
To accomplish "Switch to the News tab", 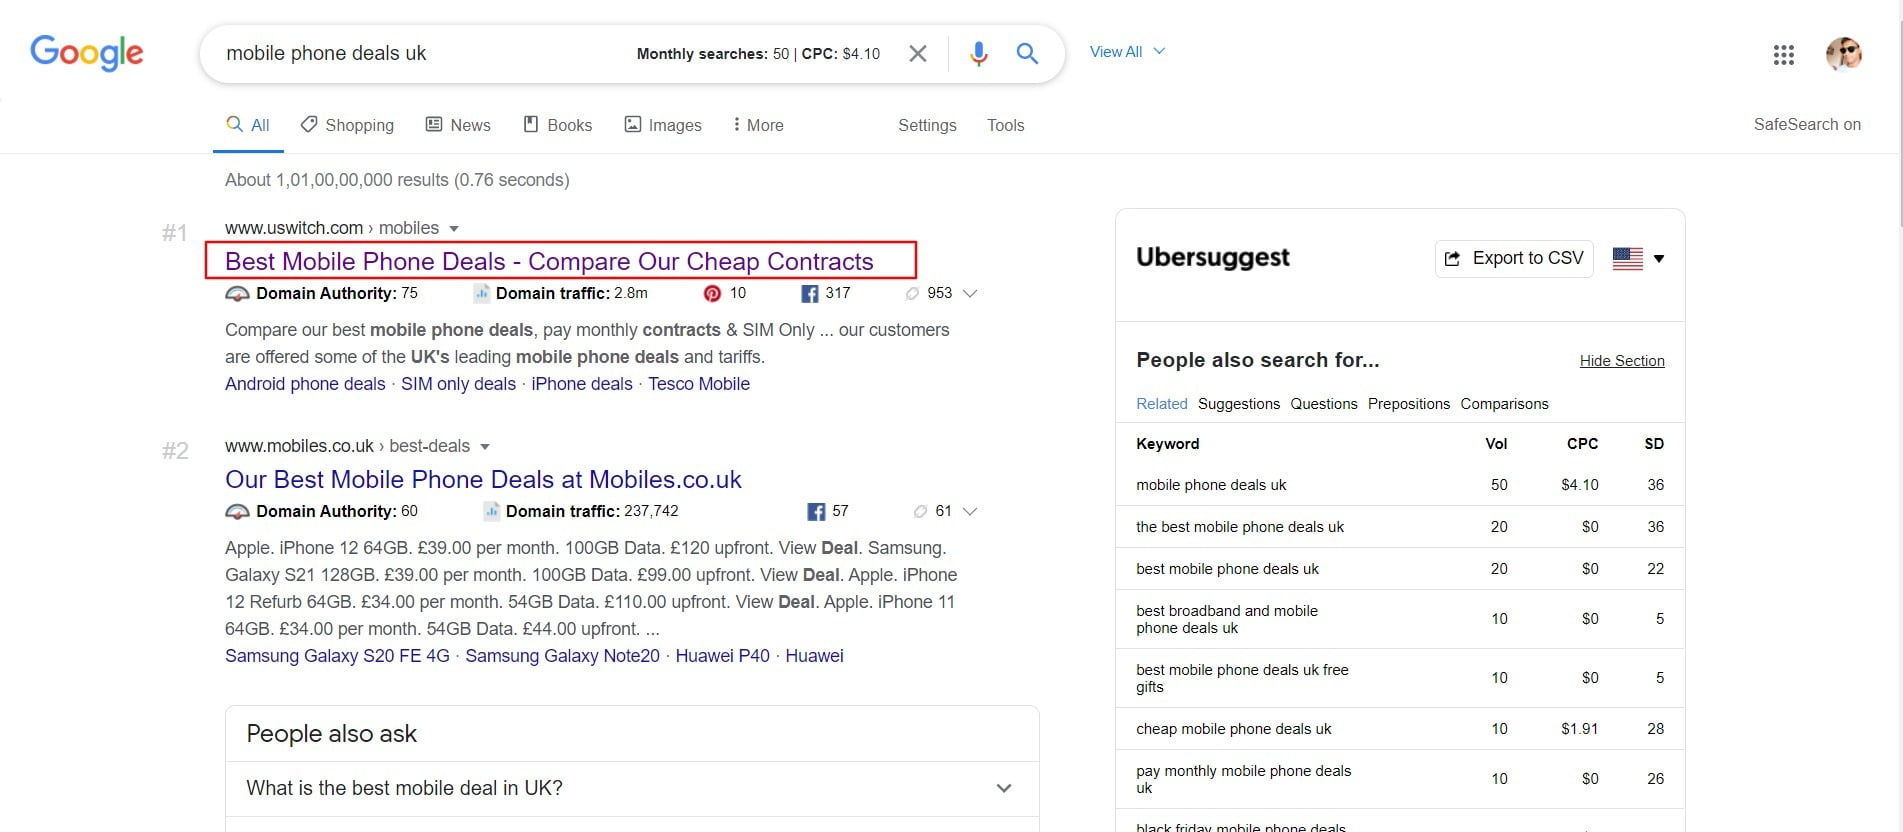I will [458, 125].
